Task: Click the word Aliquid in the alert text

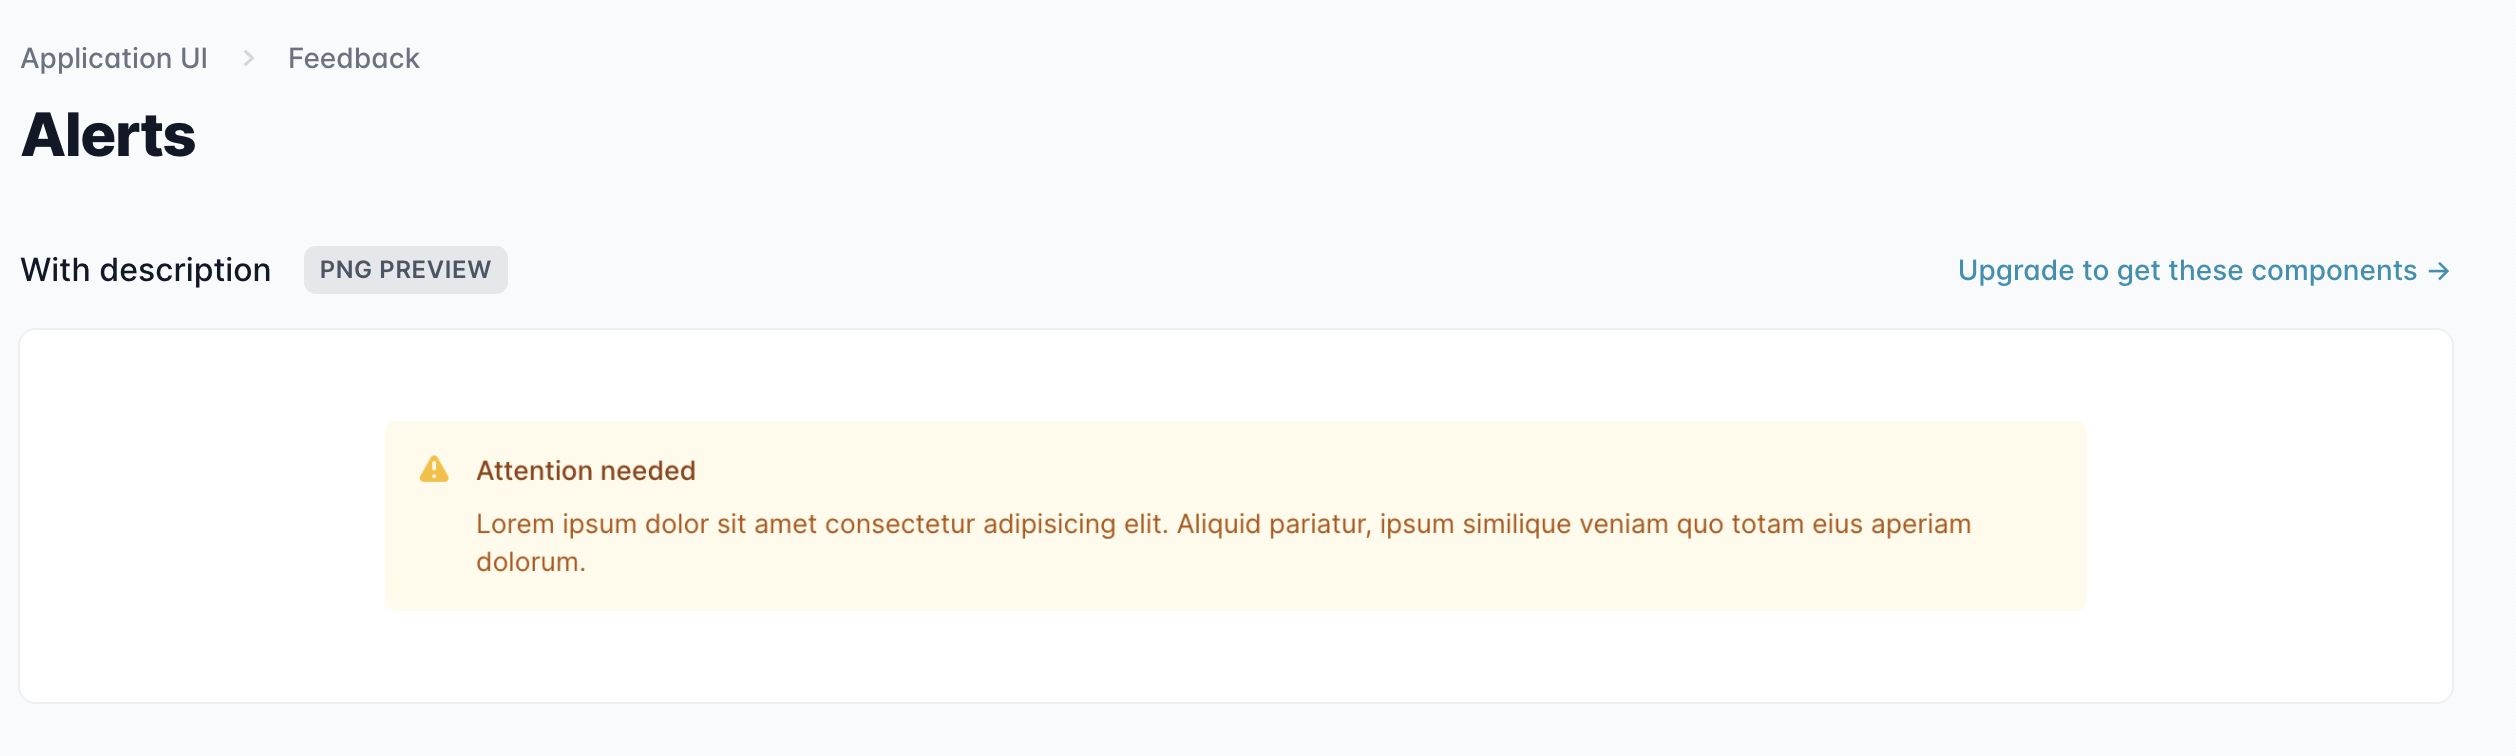Action: (1219, 524)
